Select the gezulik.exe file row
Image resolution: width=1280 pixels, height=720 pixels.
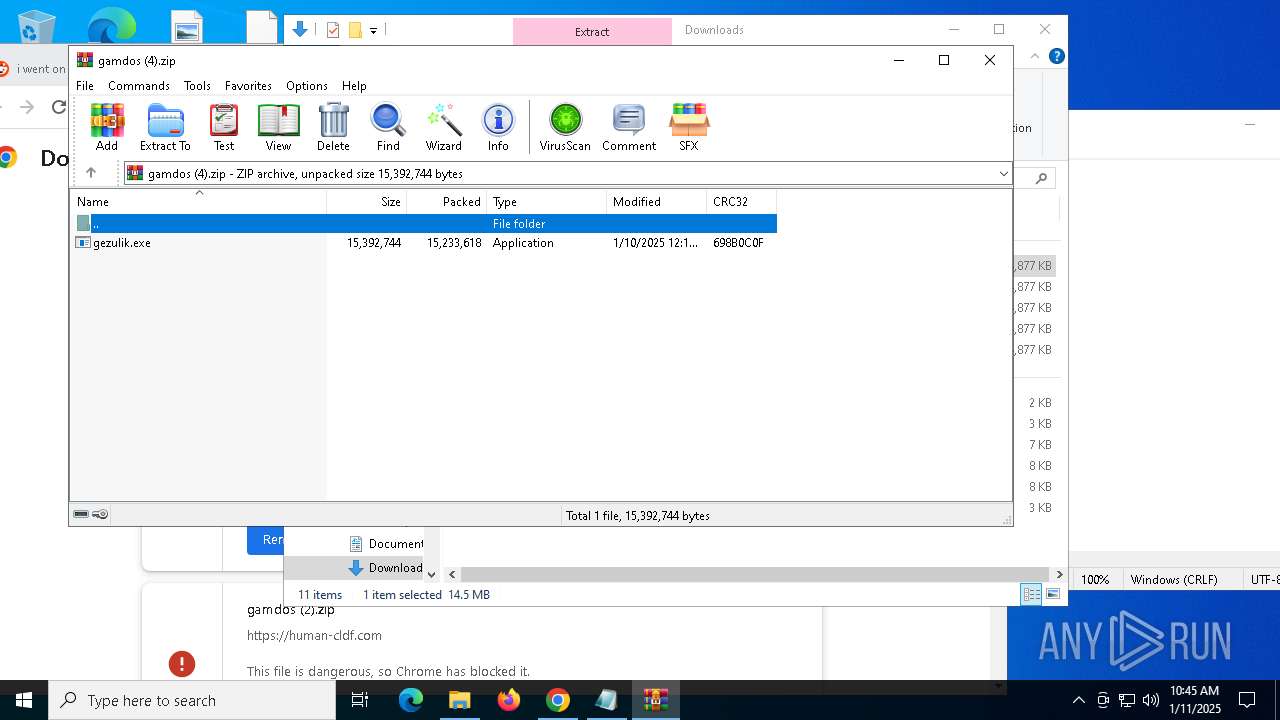424,243
